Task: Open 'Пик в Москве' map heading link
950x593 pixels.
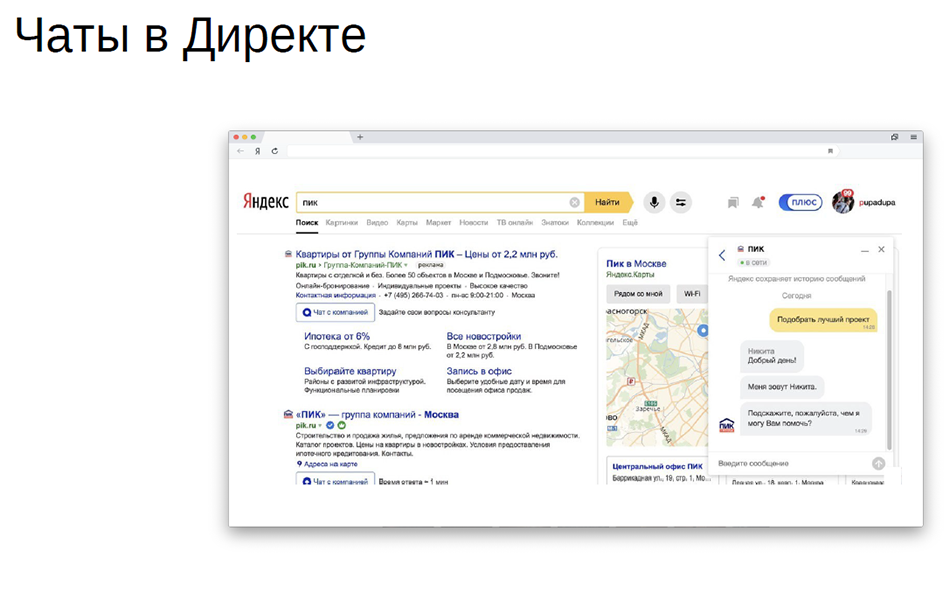Action: (x=636, y=263)
